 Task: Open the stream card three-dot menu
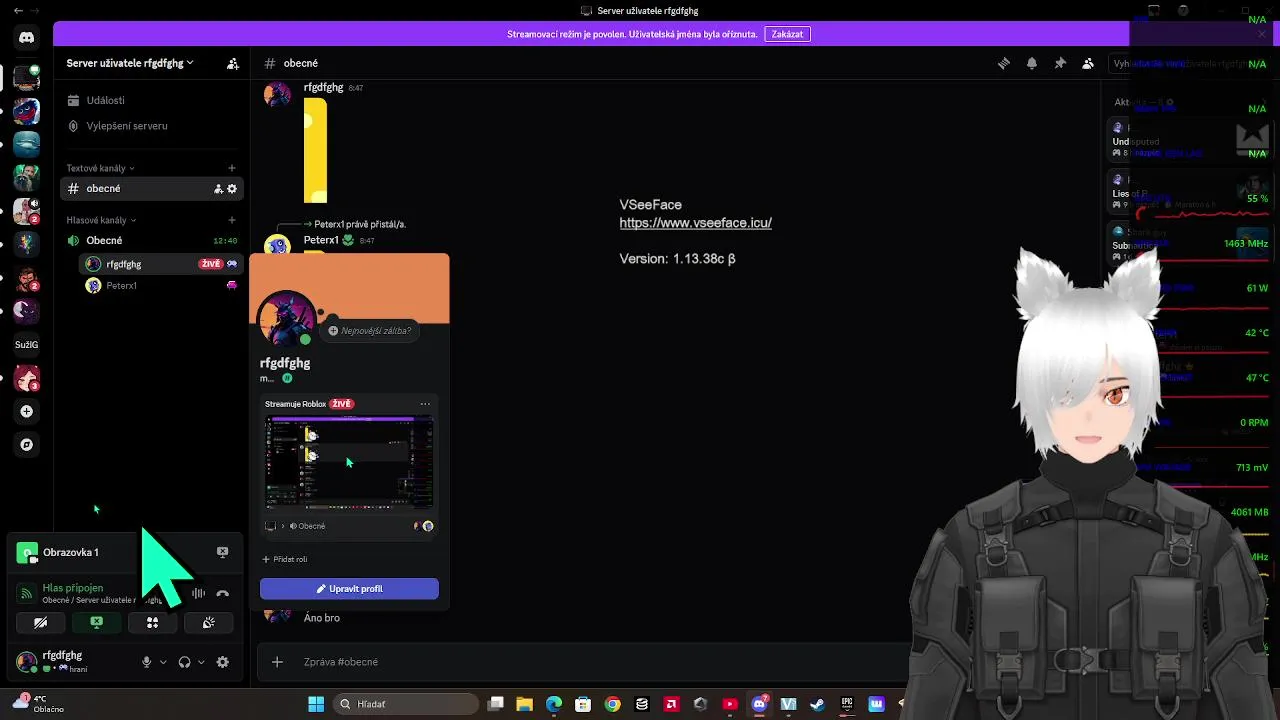click(x=425, y=404)
